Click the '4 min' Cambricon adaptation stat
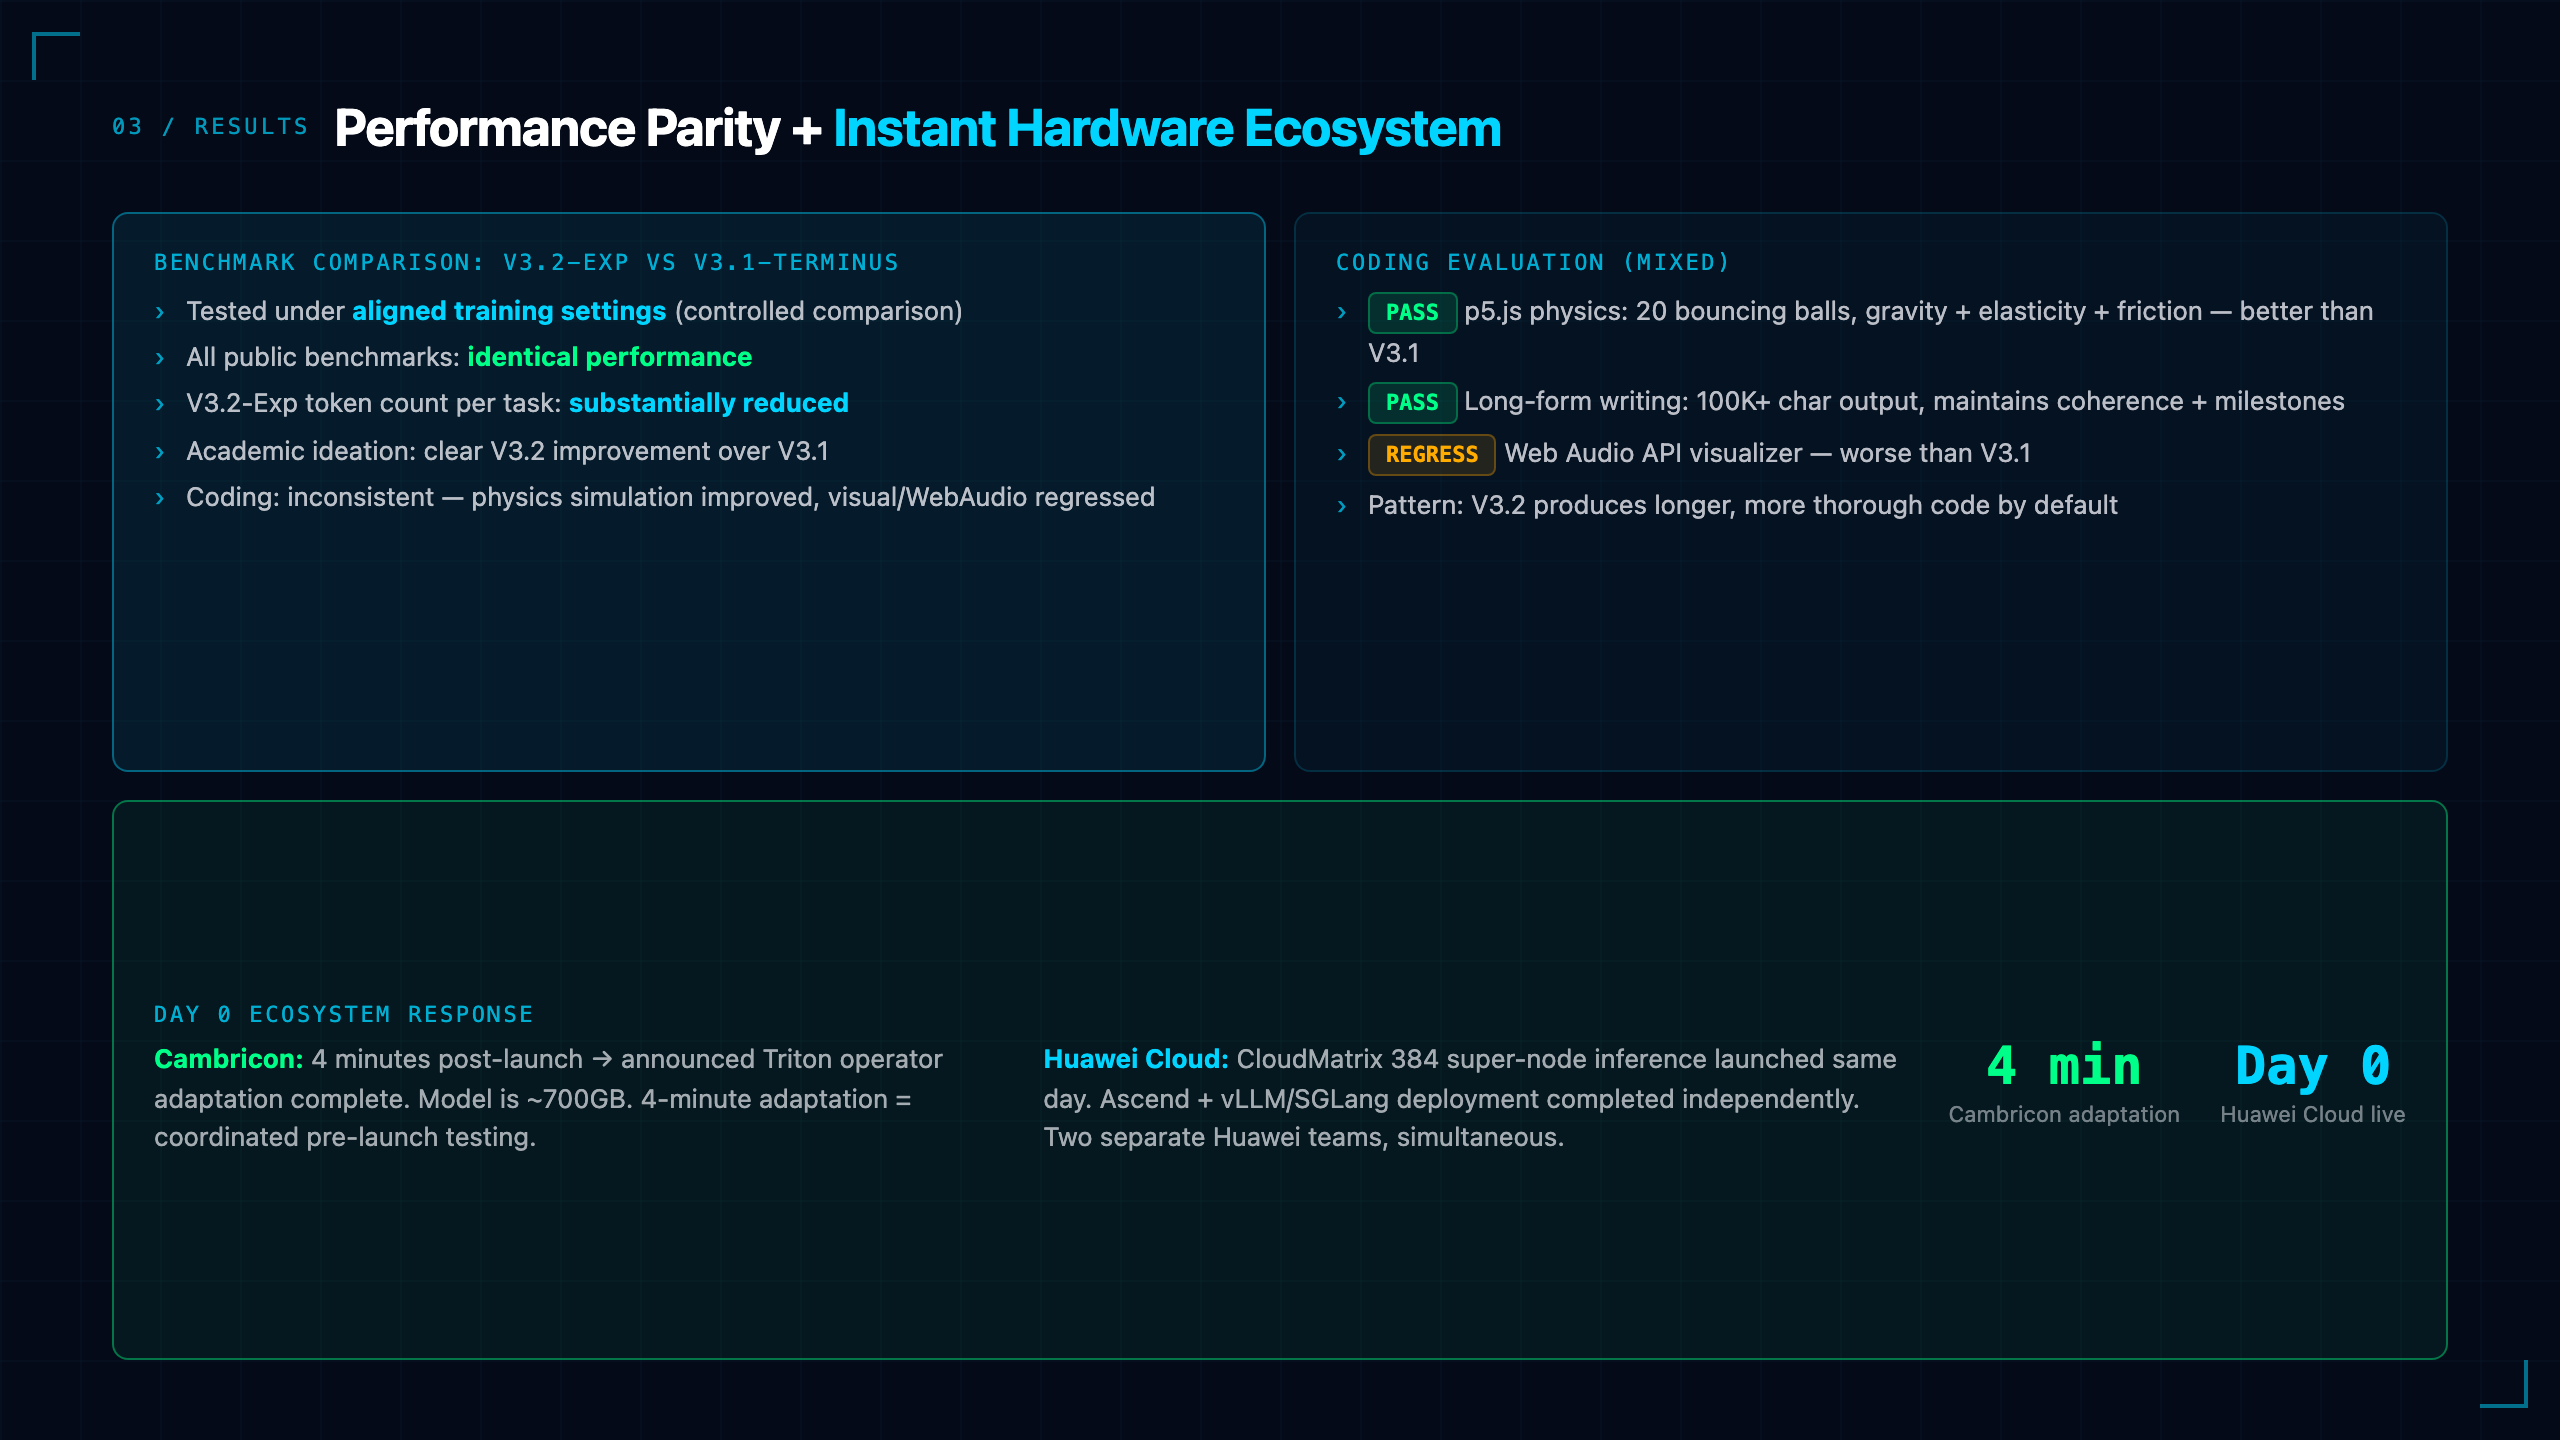This screenshot has width=2560, height=1440. tap(2064, 1066)
